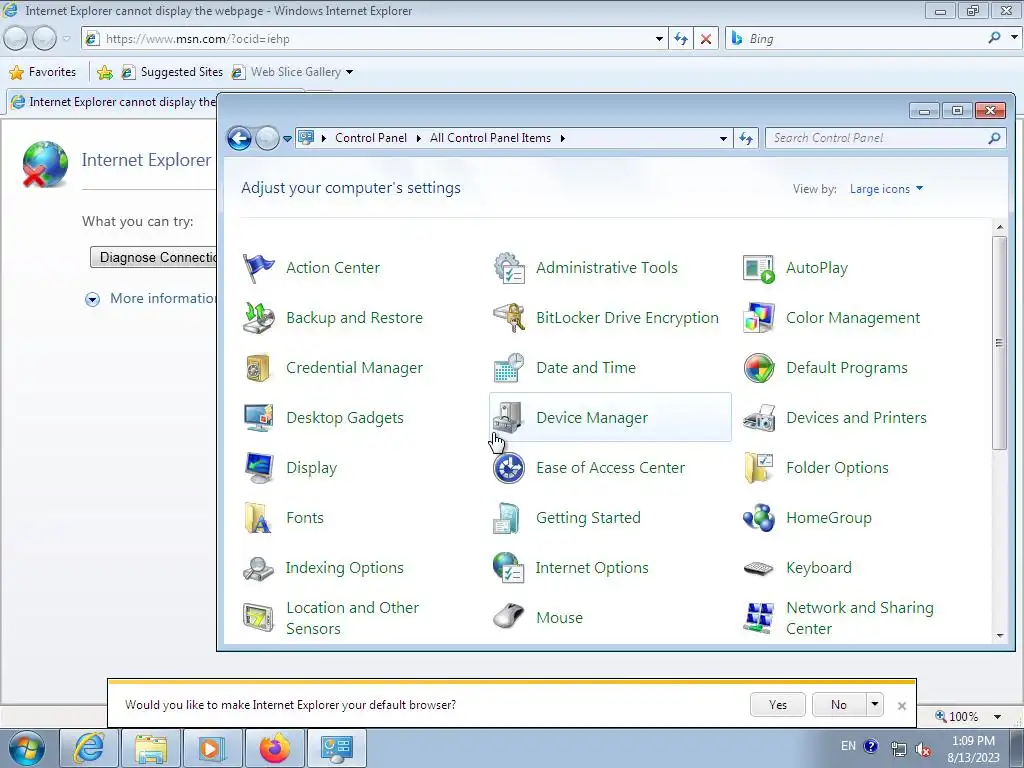Open the Devices and Printers icon
Screen dimensions: 1024x768
point(759,418)
